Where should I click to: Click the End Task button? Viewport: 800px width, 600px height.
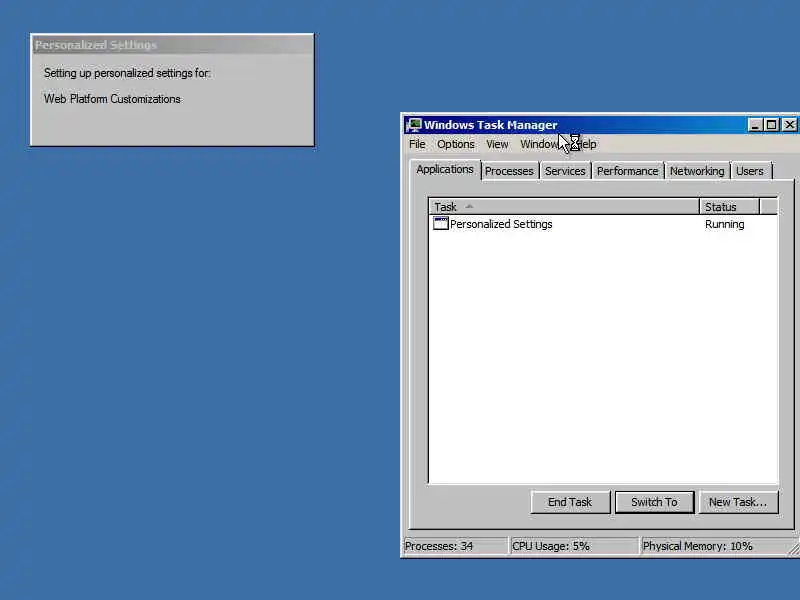570,502
